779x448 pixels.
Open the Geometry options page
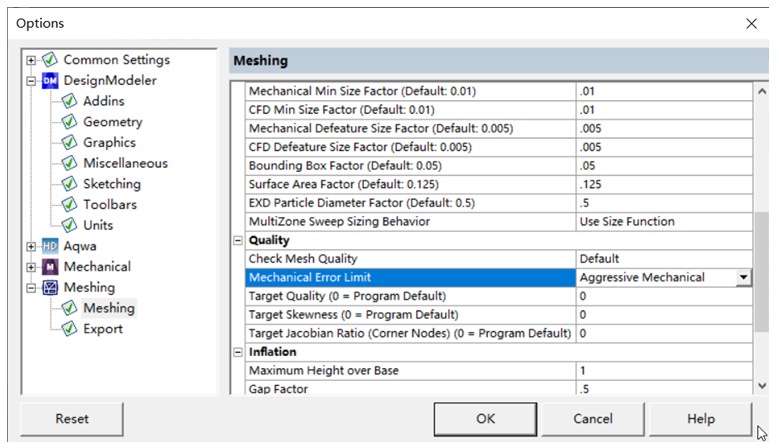point(113,122)
